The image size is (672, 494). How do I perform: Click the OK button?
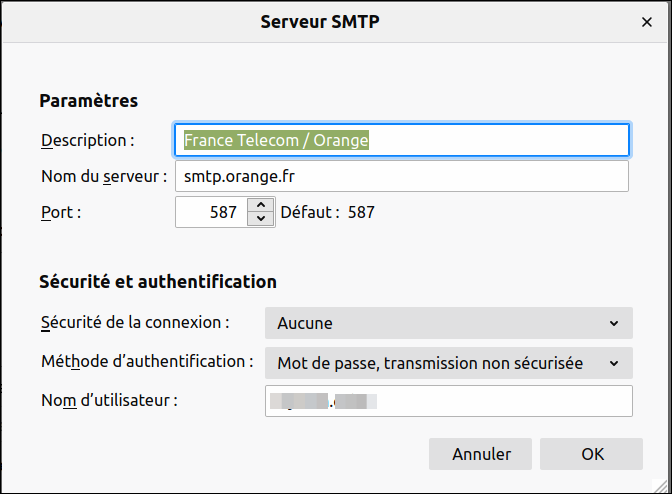[x=592, y=454]
